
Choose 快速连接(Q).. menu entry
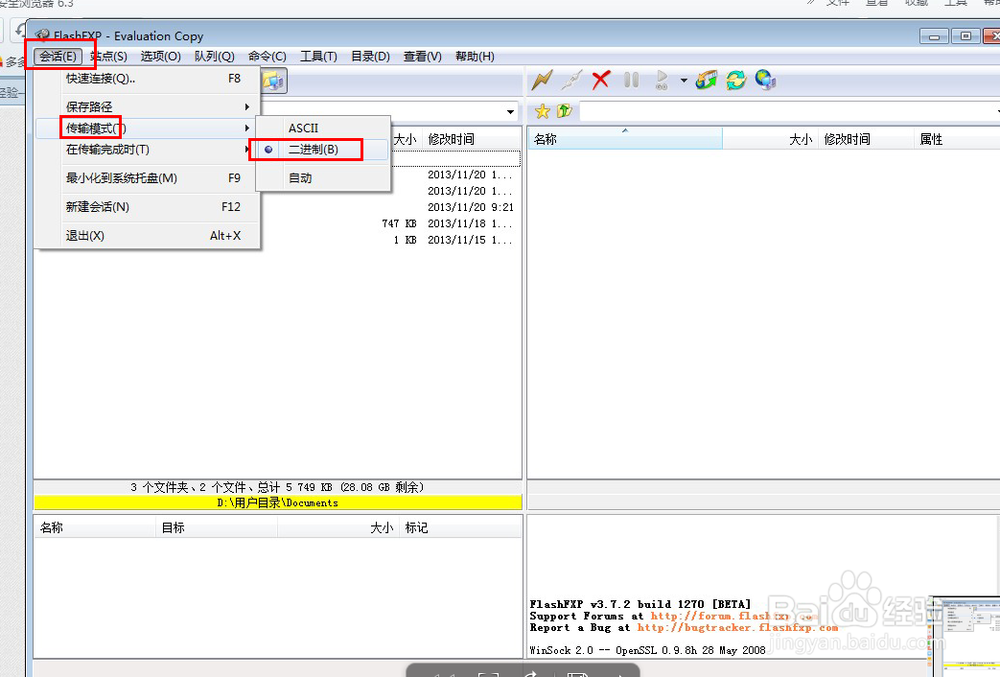[147, 78]
